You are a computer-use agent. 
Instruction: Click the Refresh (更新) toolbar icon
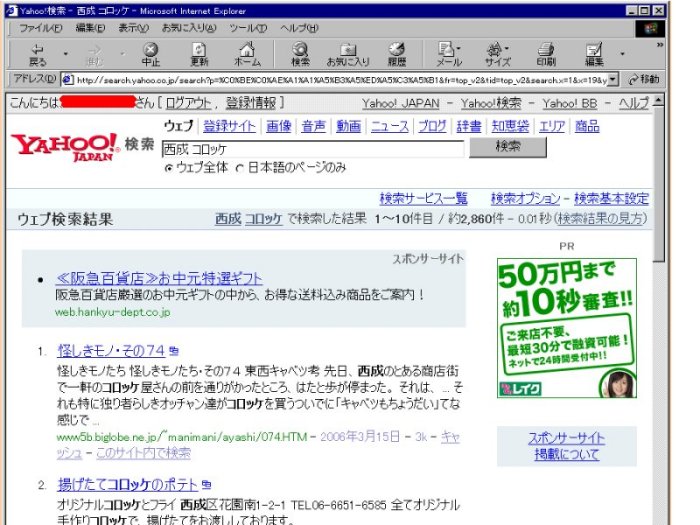[200, 51]
